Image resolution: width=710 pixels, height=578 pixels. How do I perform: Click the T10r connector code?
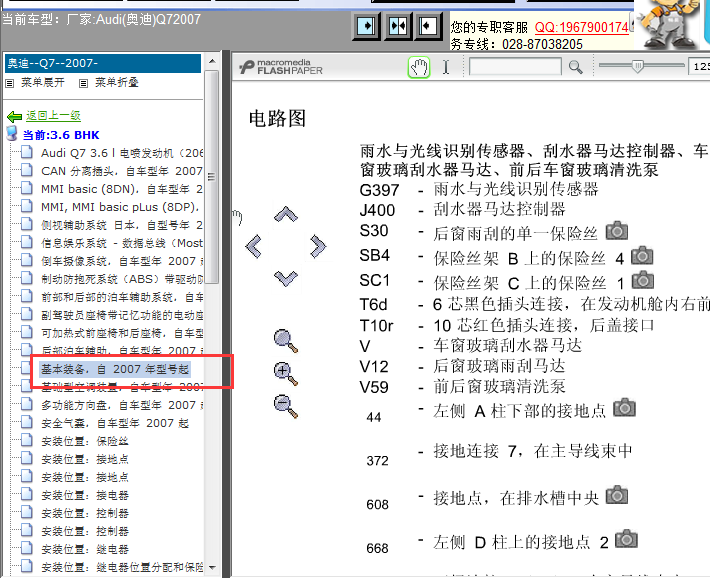tap(377, 326)
